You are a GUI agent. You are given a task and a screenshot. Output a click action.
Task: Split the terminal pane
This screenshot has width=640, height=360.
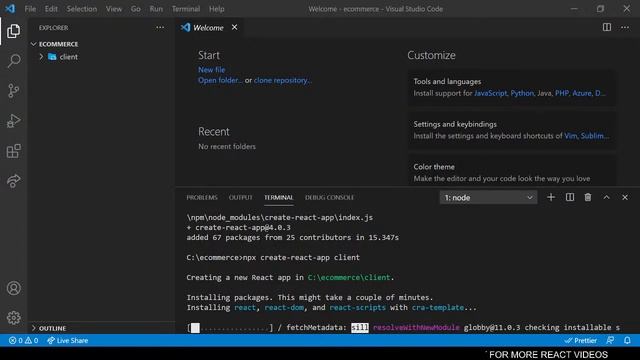[x=570, y=198]
